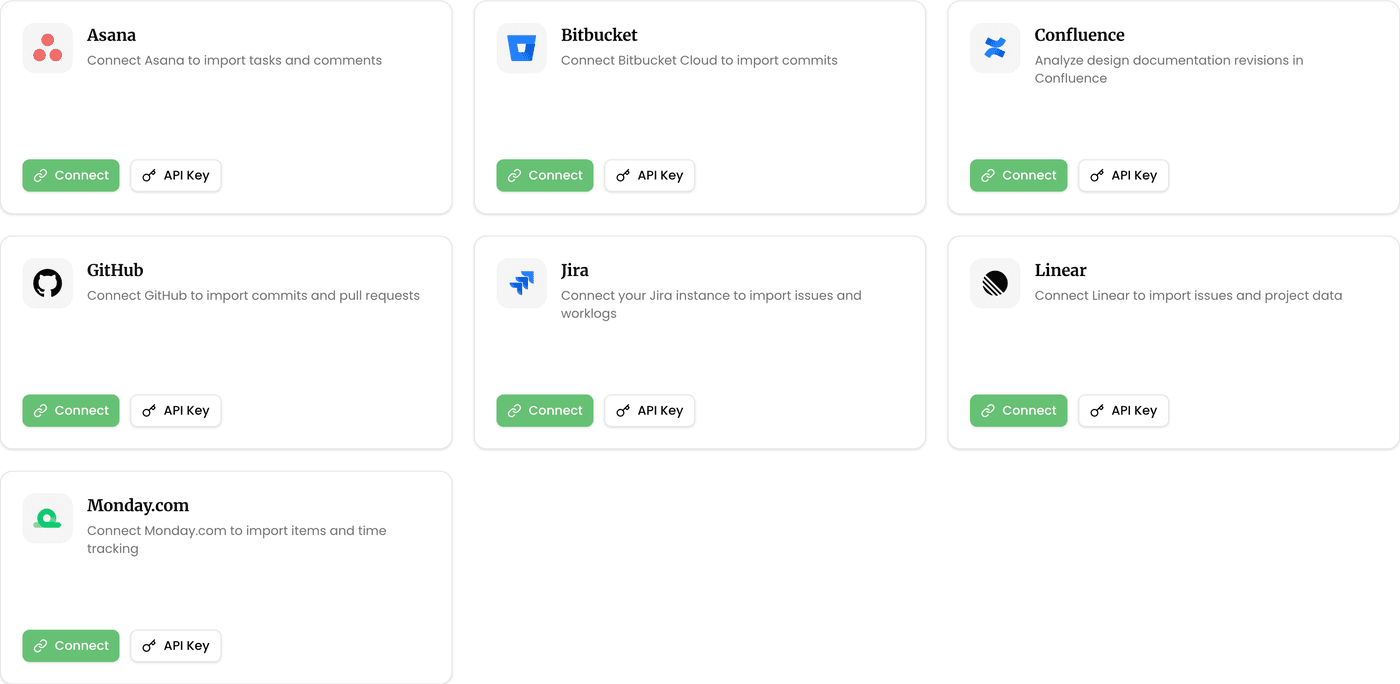Screen dimensions: 1400x684
Task: Click "Connect GitHub to import commits and pull requests"
Action: [x=253, y=295]
